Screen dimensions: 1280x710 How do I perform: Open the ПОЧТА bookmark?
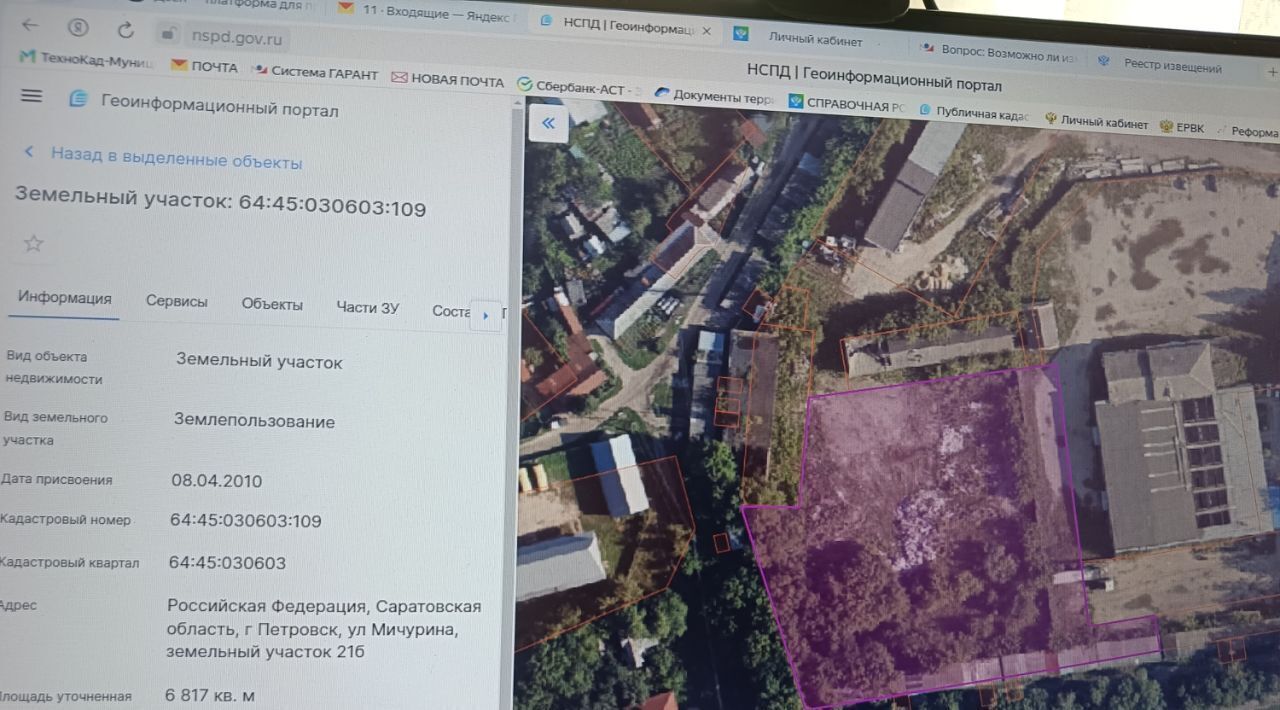click(x=204, y=67)
